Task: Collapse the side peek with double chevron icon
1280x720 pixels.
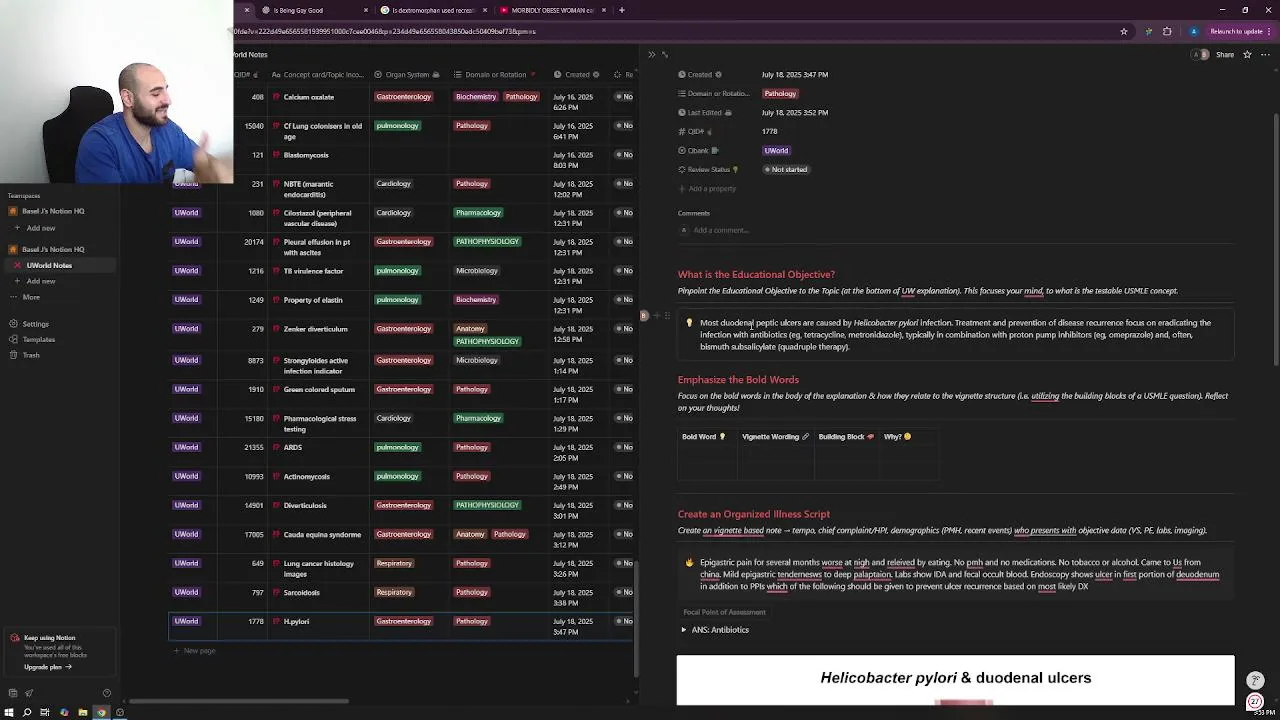Action: click(x=651, y=55)
